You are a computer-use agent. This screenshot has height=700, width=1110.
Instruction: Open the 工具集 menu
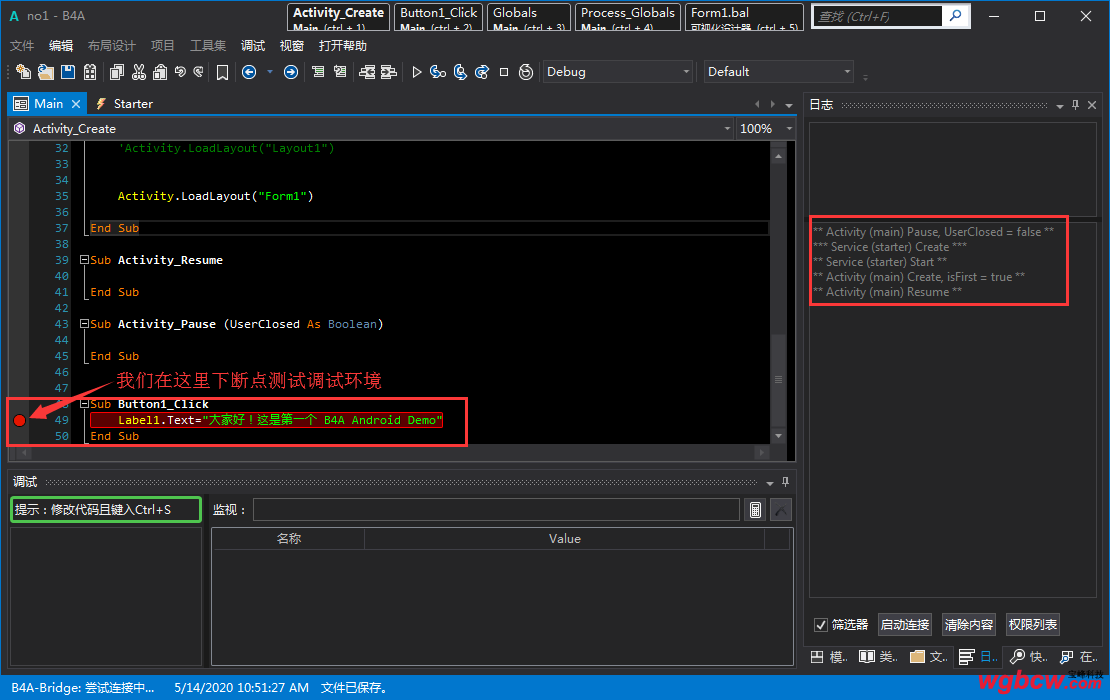pos(207,46)
